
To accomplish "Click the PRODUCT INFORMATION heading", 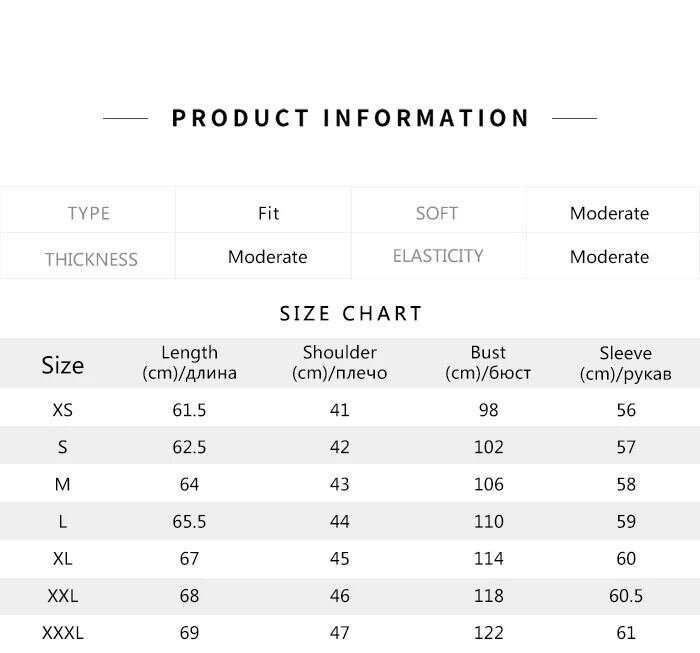I will tap(350, 118).
